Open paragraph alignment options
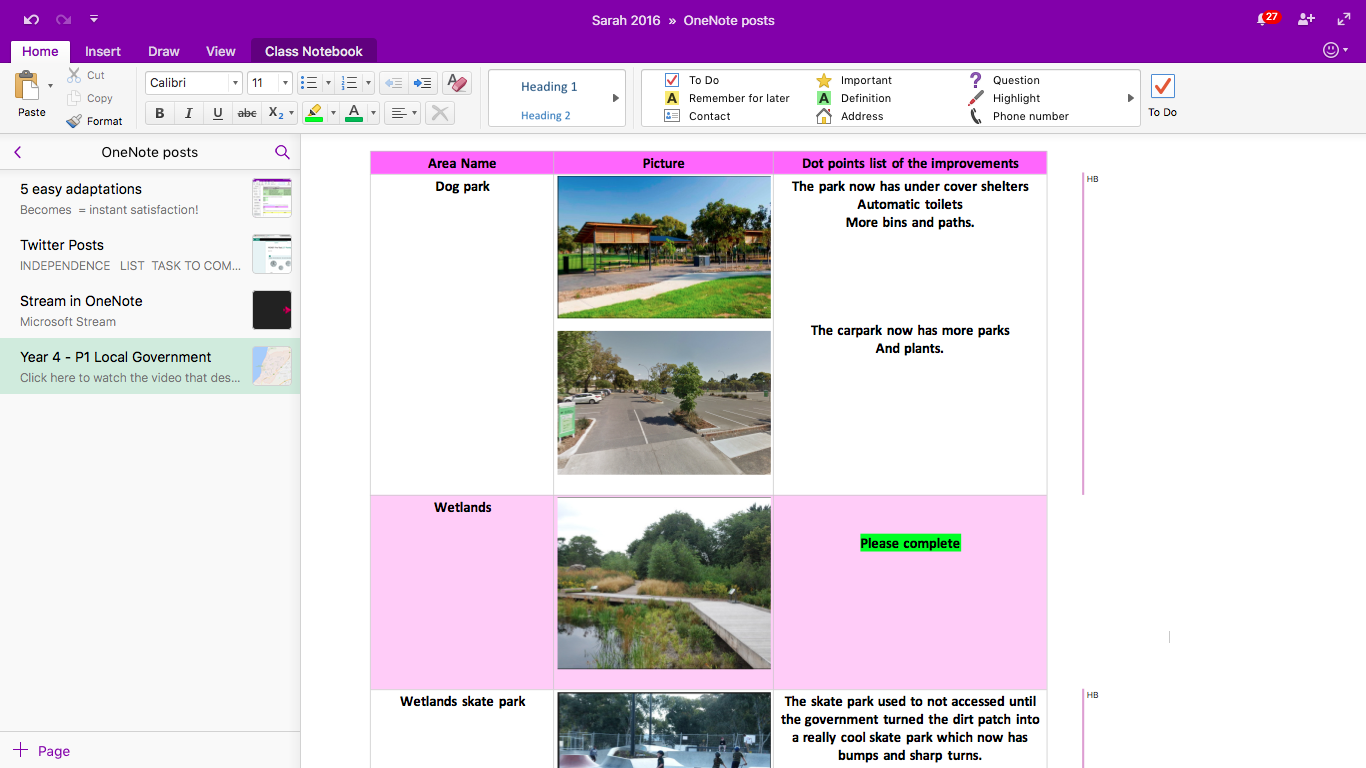This screenshot has height=768, width=1366. pos(403,113)
